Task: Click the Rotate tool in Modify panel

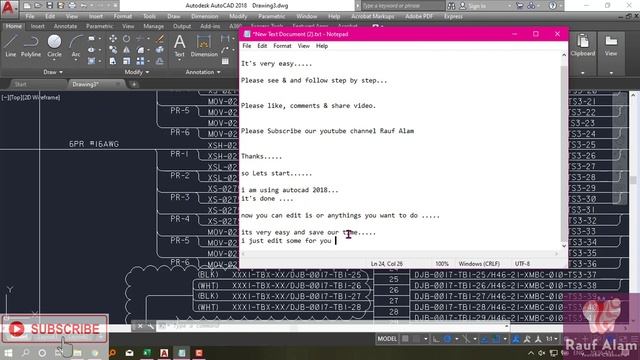Action: 127,39
